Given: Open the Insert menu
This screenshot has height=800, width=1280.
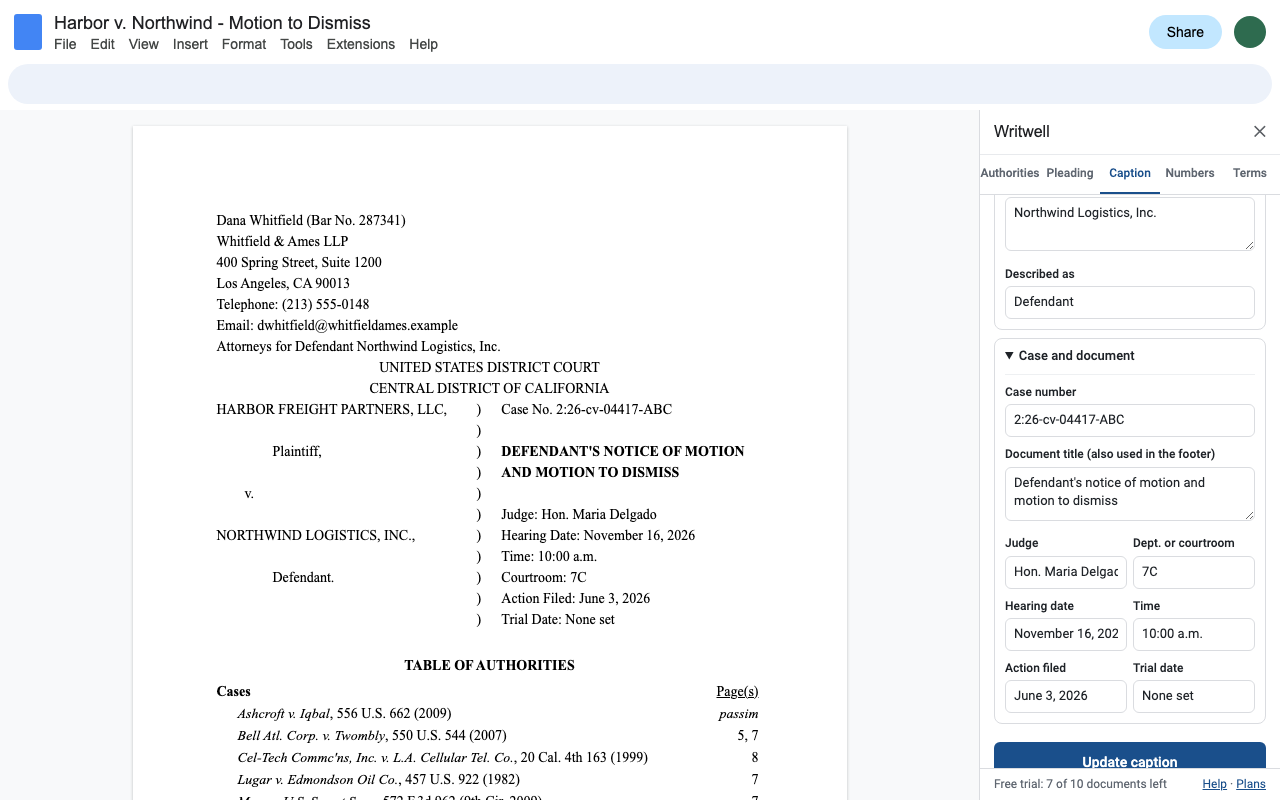Looking at the screenshot, I should click(190, 44).
